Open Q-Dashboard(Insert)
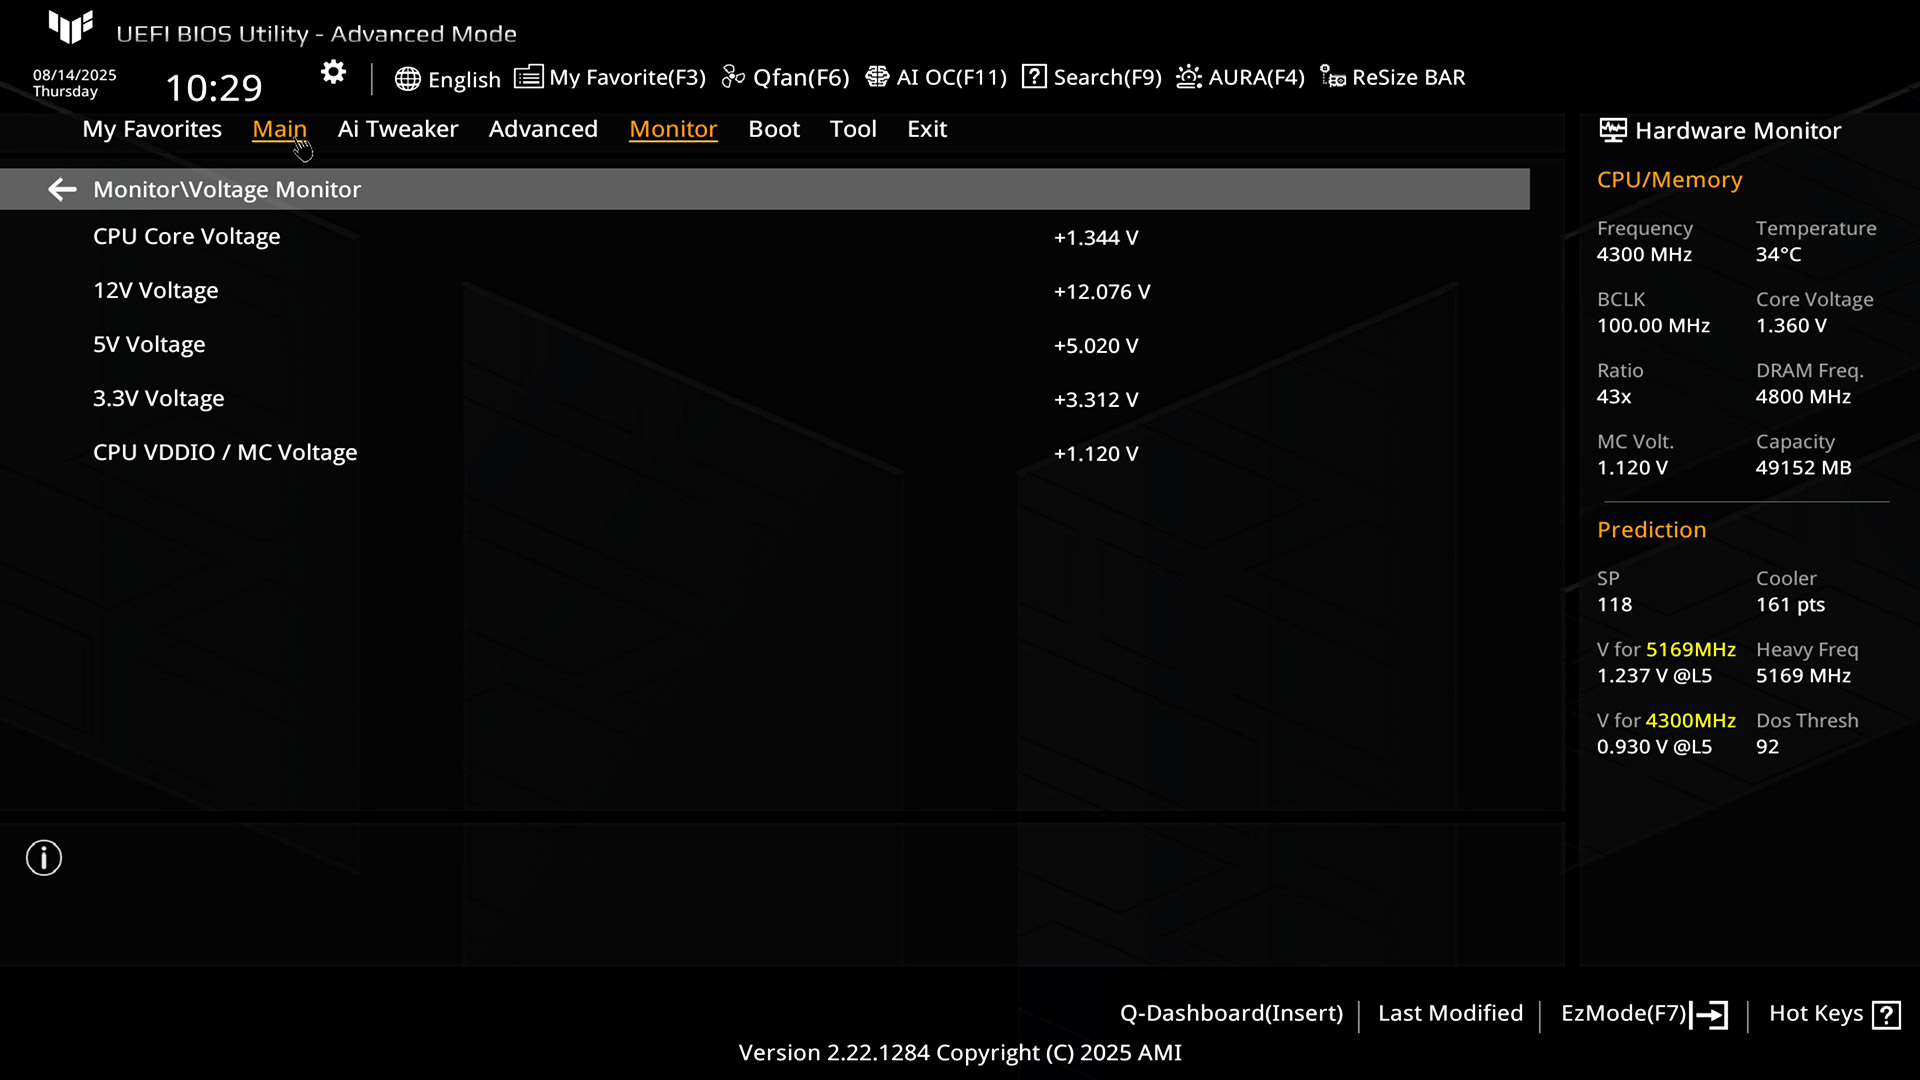Image resolution: width=1920 pixels, height=1080 pixels. pos(1231,1014)
